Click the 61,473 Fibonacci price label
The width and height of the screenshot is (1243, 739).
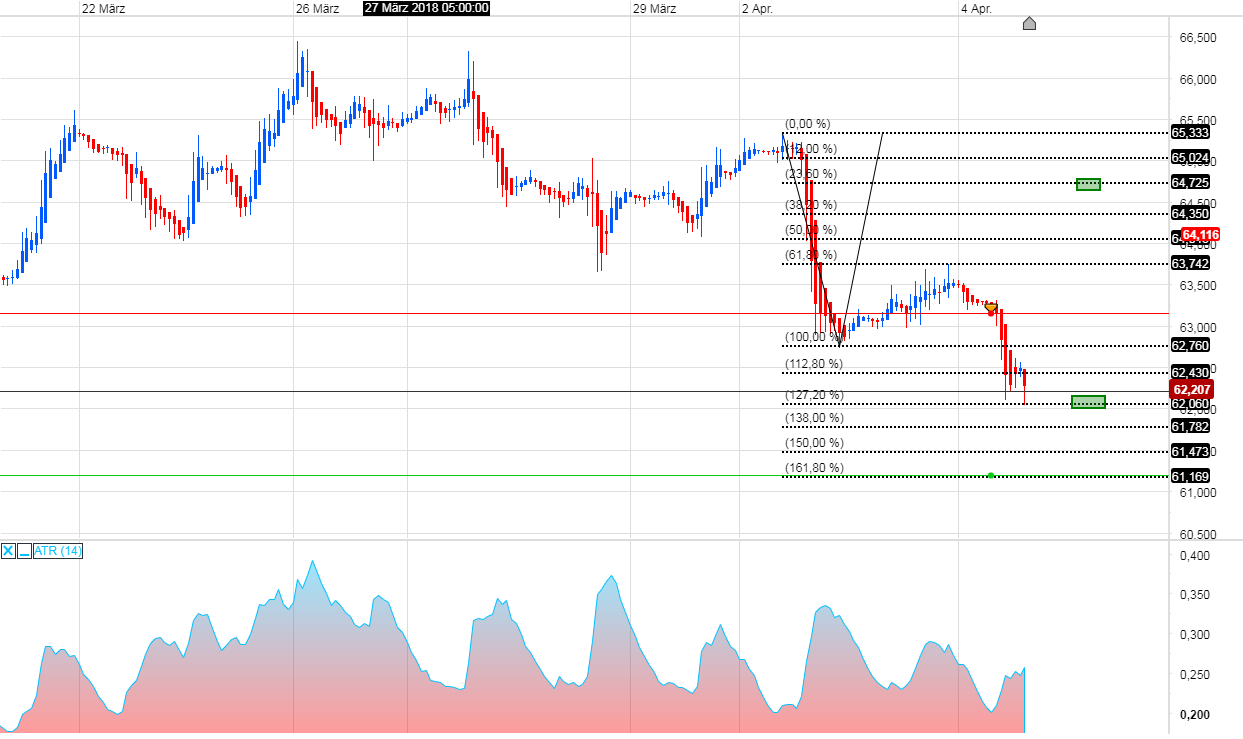(x=1190, y=452)
